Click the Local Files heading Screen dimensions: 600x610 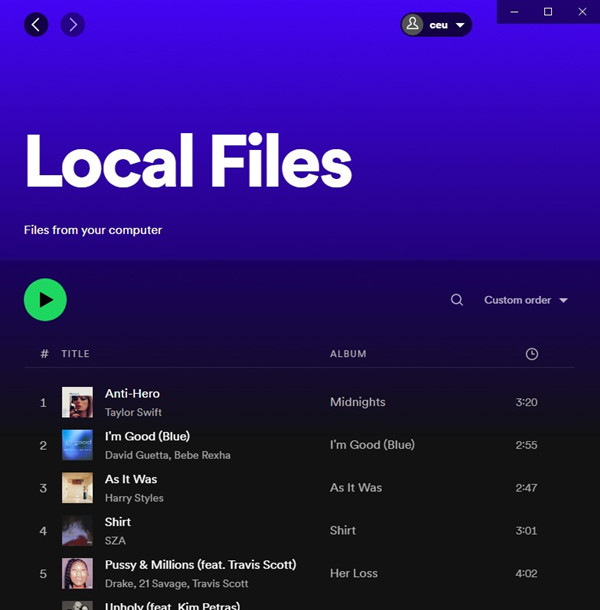tap(189, 160)
